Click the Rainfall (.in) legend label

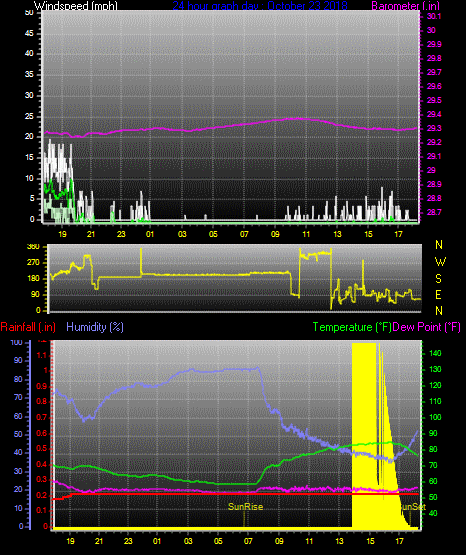point(28,327)
